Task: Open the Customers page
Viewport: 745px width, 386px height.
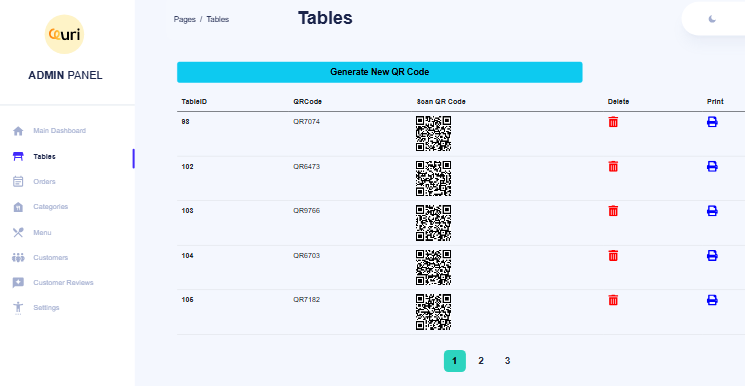Action: tap(50, 258)
